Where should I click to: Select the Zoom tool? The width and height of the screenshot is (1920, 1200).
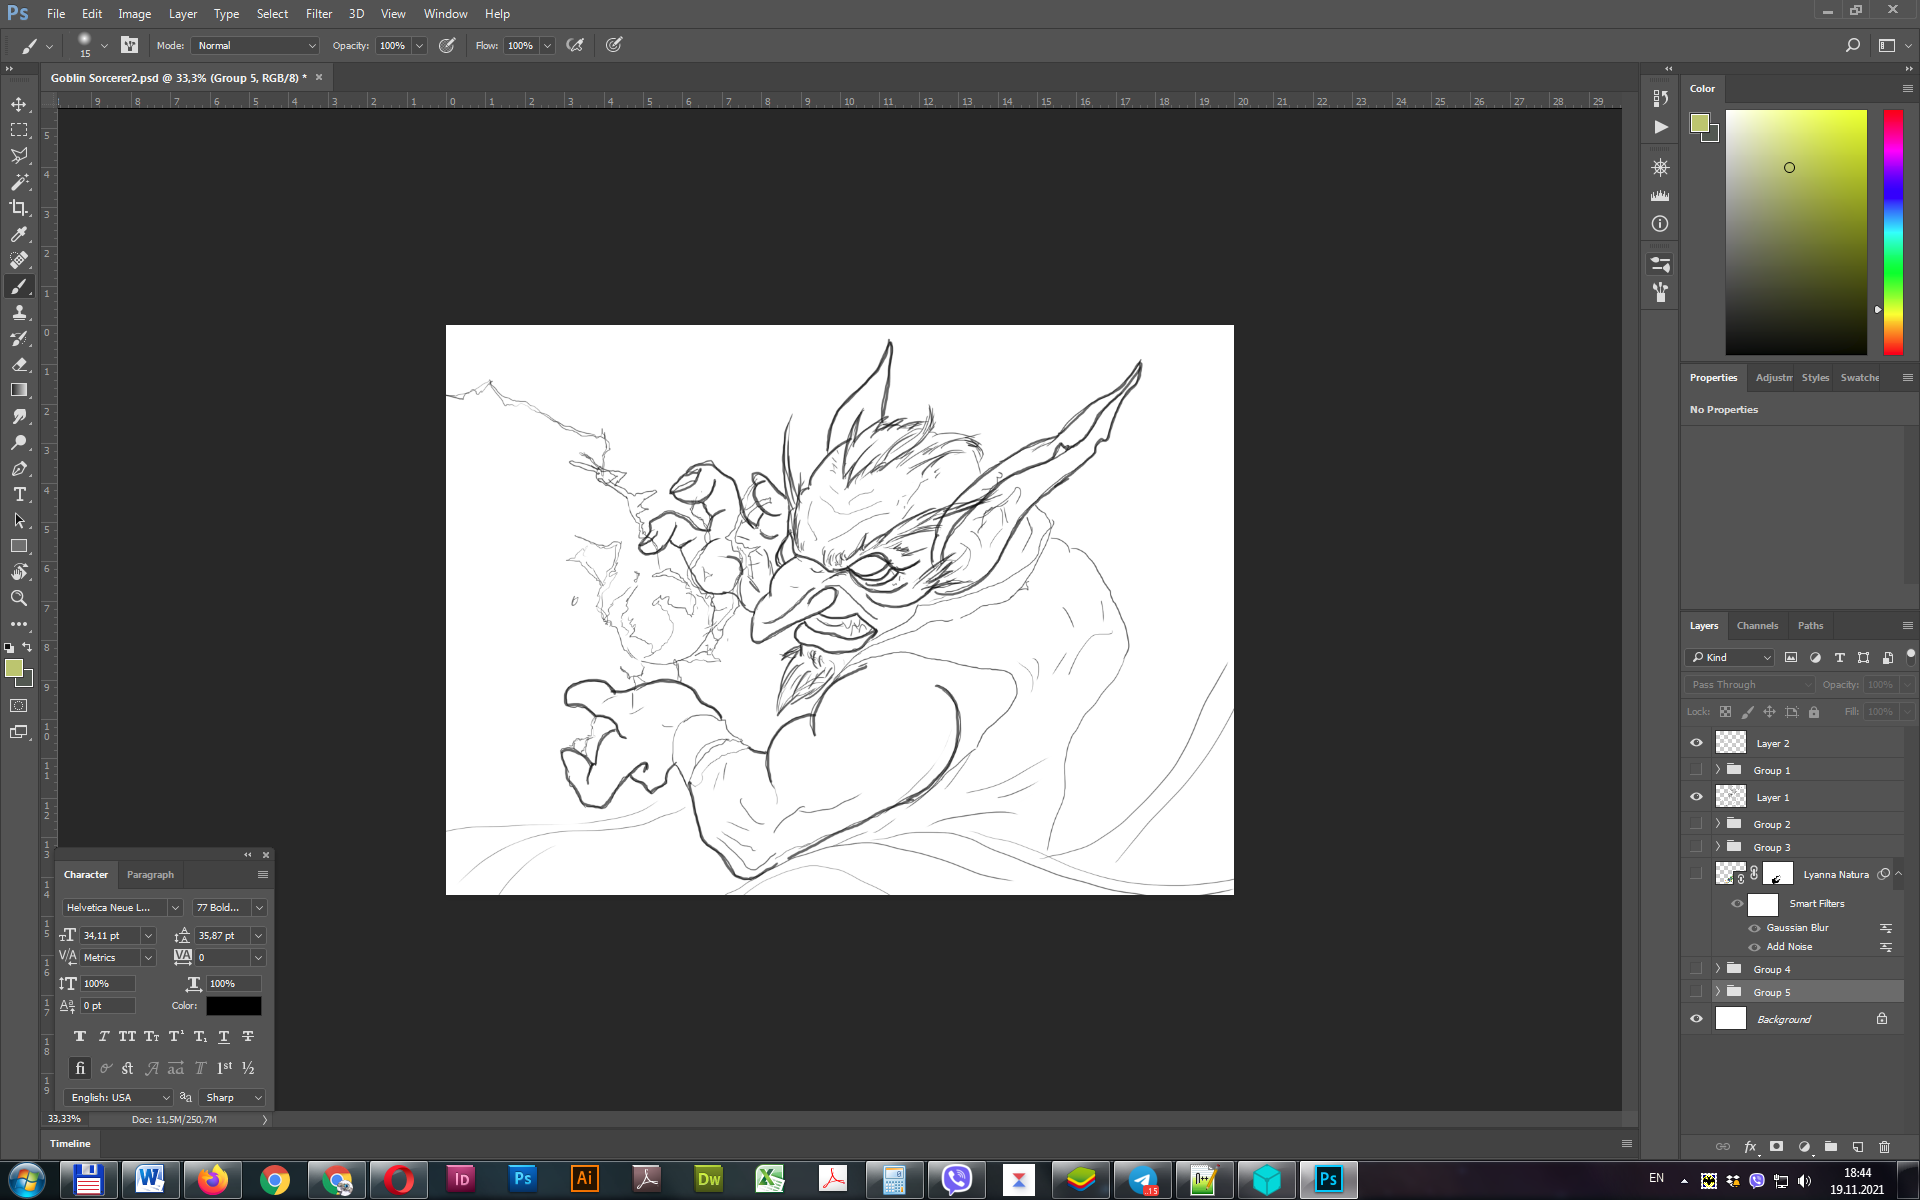19,599
